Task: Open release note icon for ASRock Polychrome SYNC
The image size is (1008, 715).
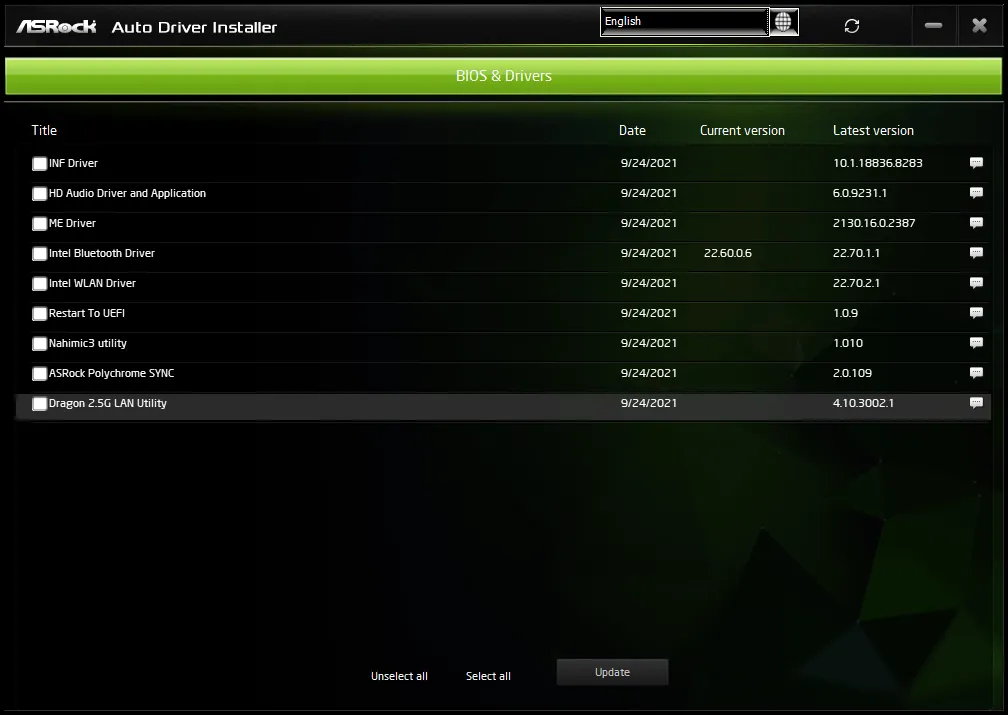Action: click(x=976, y=373)
